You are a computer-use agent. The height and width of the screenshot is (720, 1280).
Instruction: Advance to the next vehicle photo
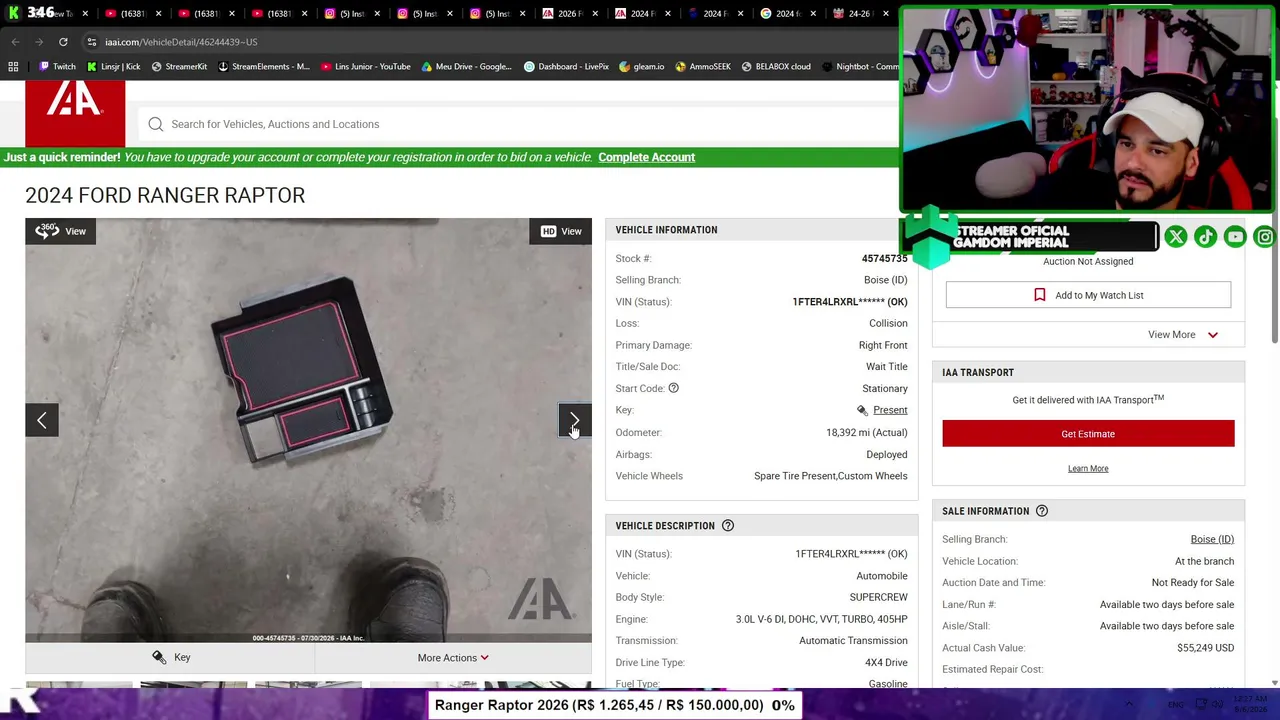575,420
